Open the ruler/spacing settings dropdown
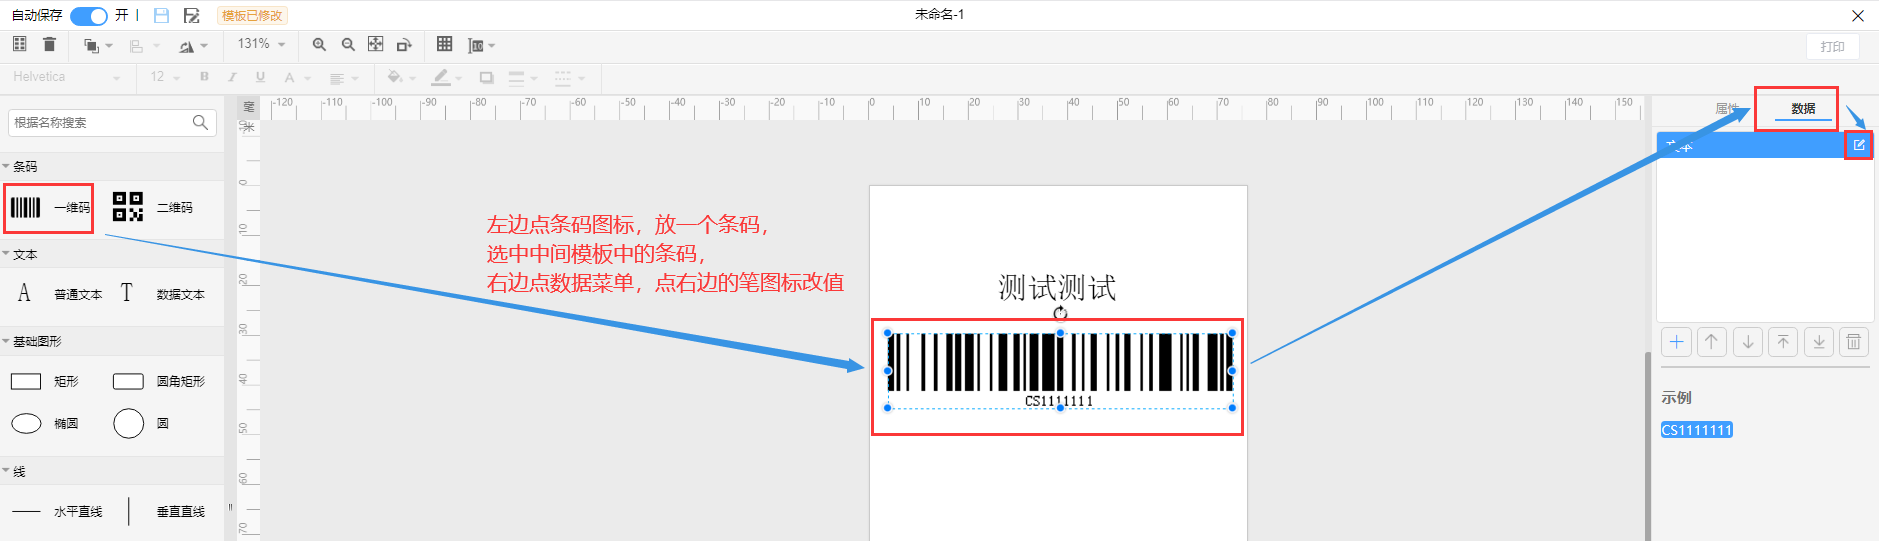Viewport: 1879px width, 541px height. coord(481,46)
